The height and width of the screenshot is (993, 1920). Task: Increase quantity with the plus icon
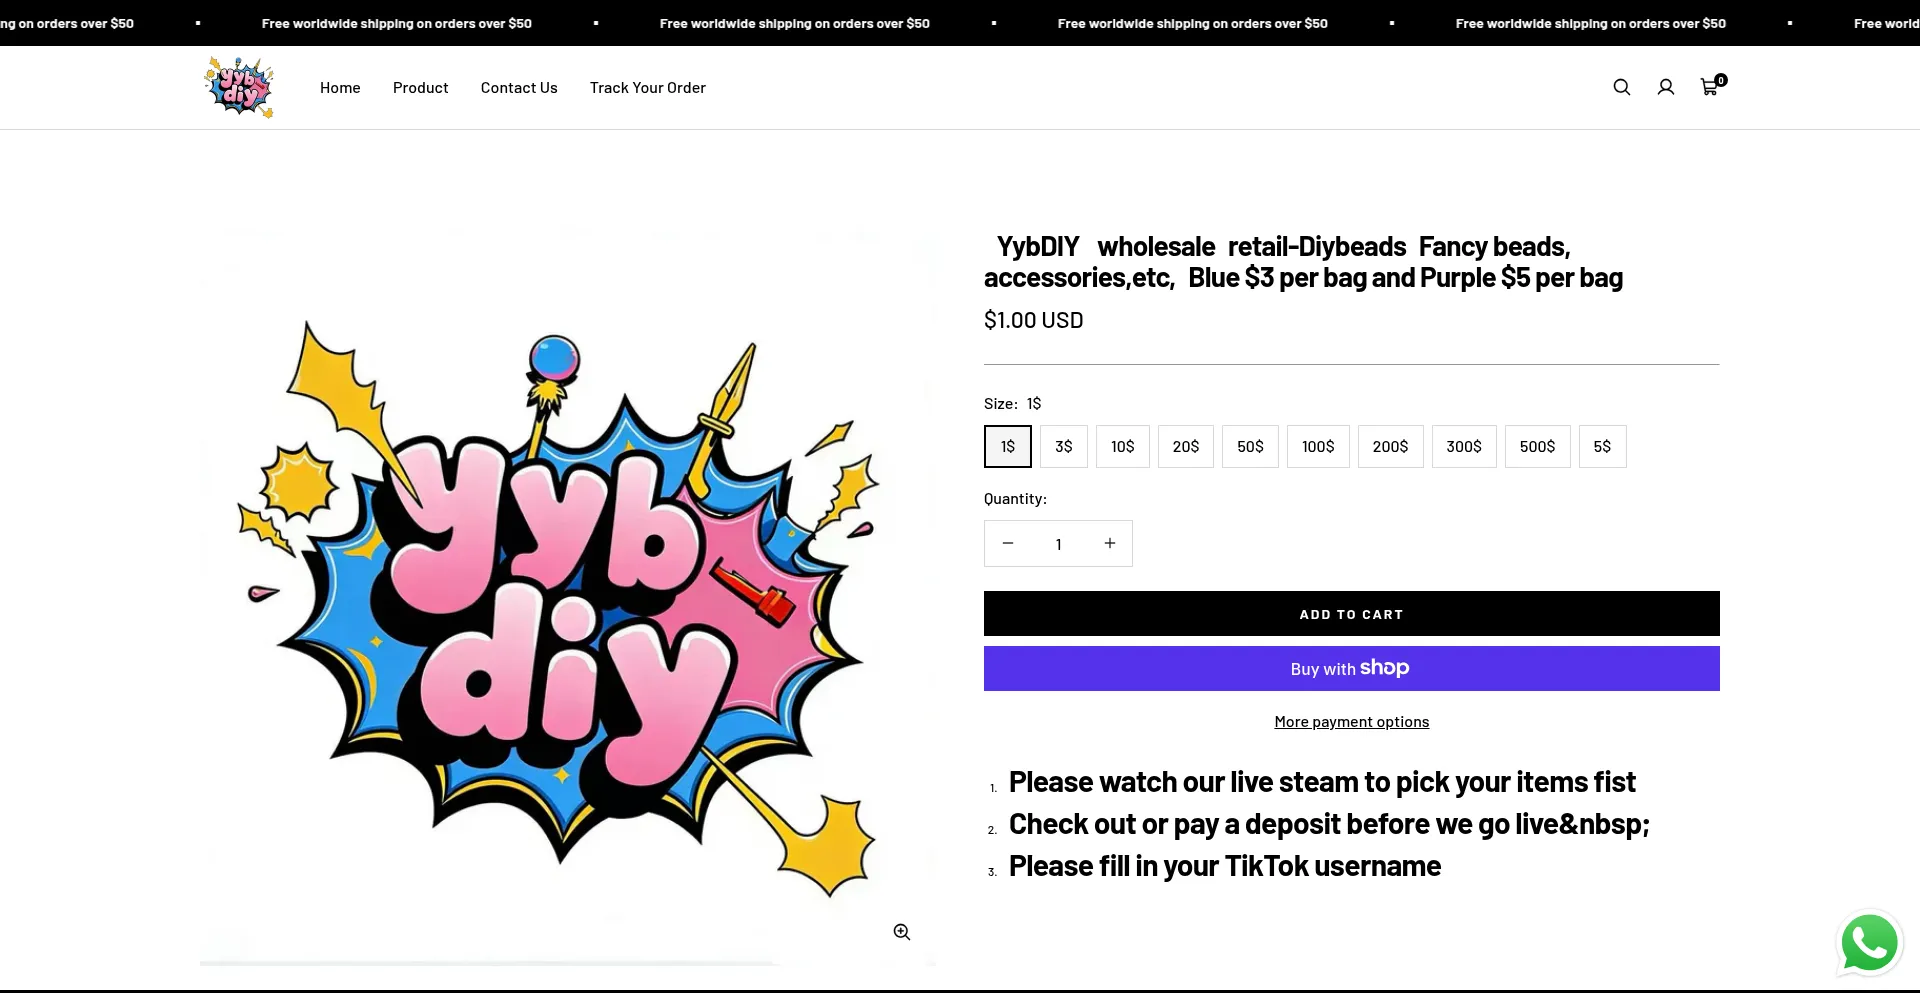click(1109, 543)
